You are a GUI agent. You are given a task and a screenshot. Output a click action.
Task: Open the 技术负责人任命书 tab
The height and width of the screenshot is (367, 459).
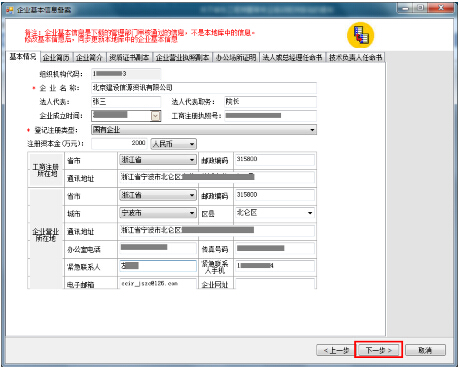[x=356, y=57]
